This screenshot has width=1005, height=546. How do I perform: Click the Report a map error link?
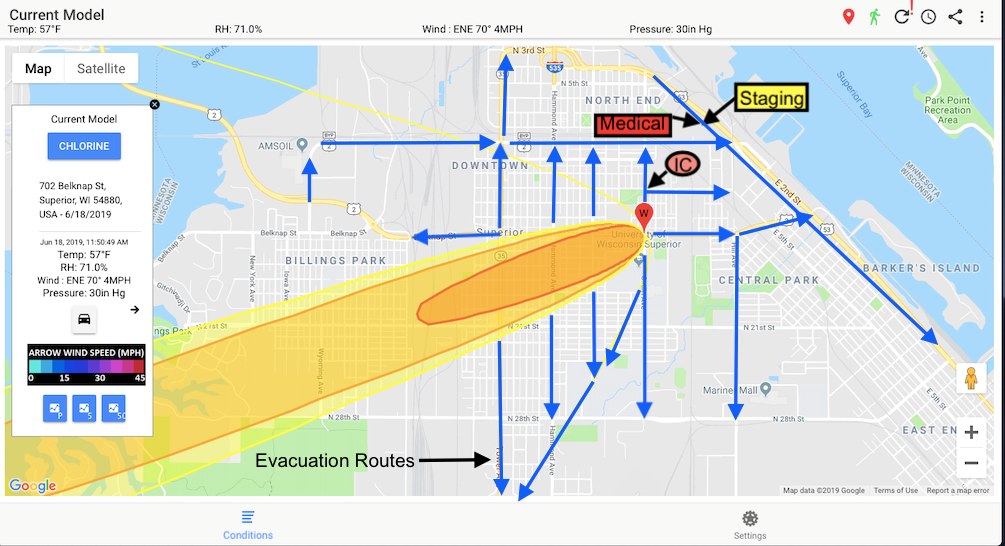pos(958,490)
